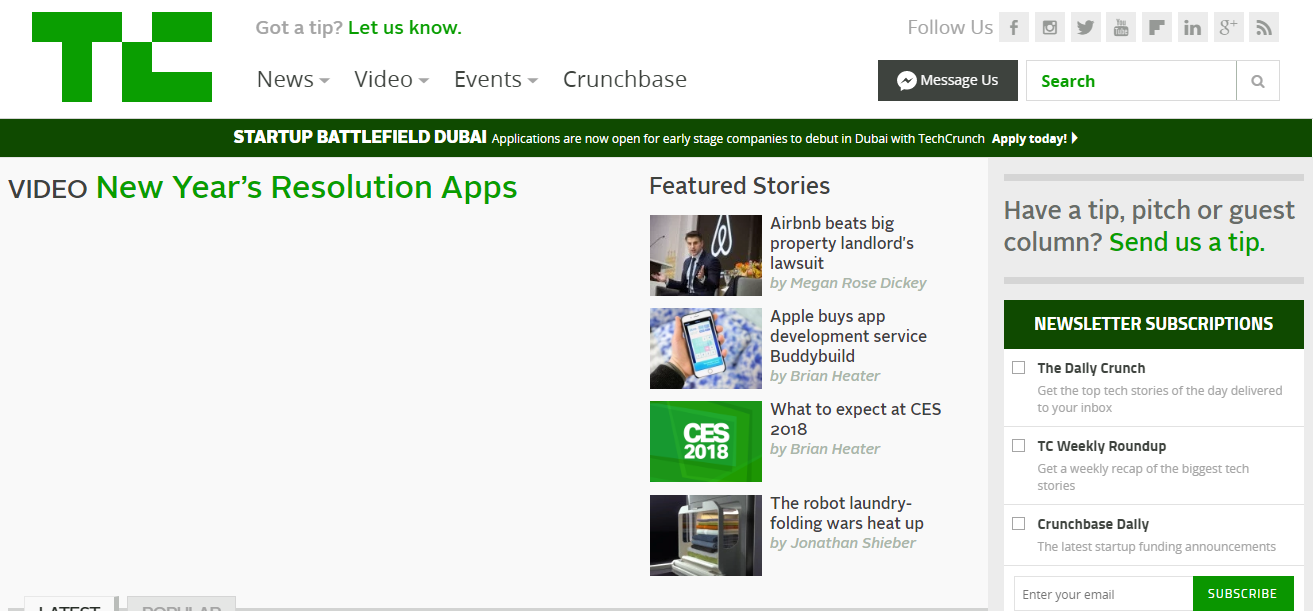Open the Facebook follow icon
The image size is (1313, 611).
point(1014,27)
